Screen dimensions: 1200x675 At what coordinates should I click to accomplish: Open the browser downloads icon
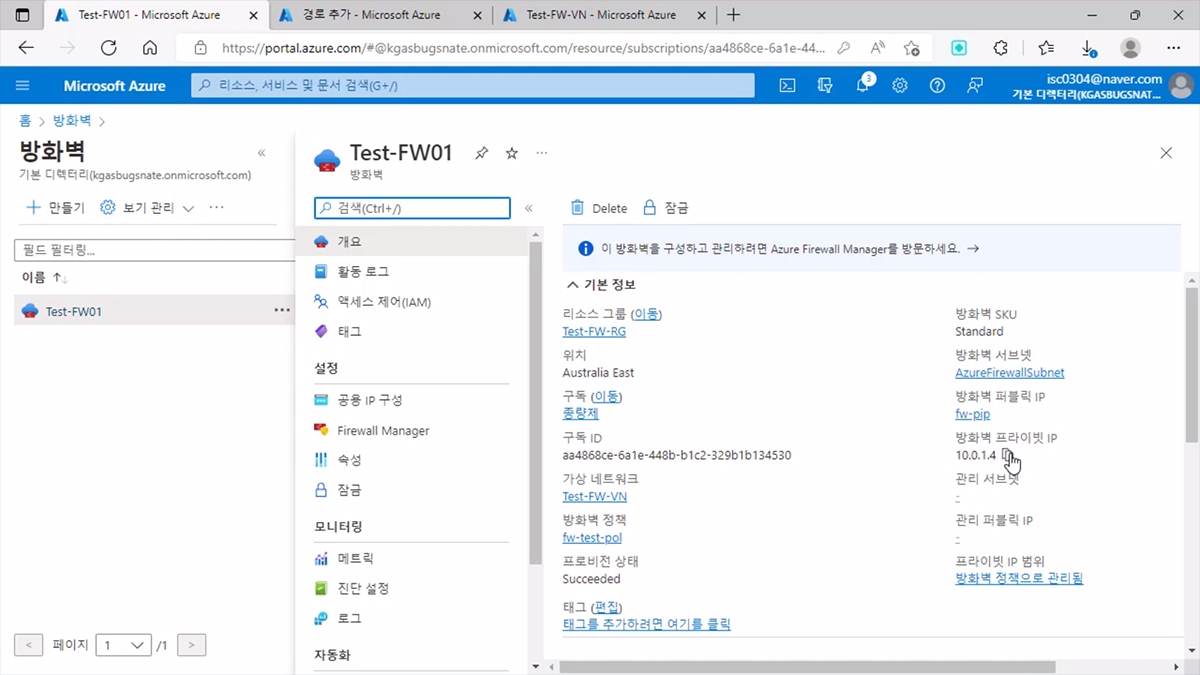click(x=1089, y=48)
